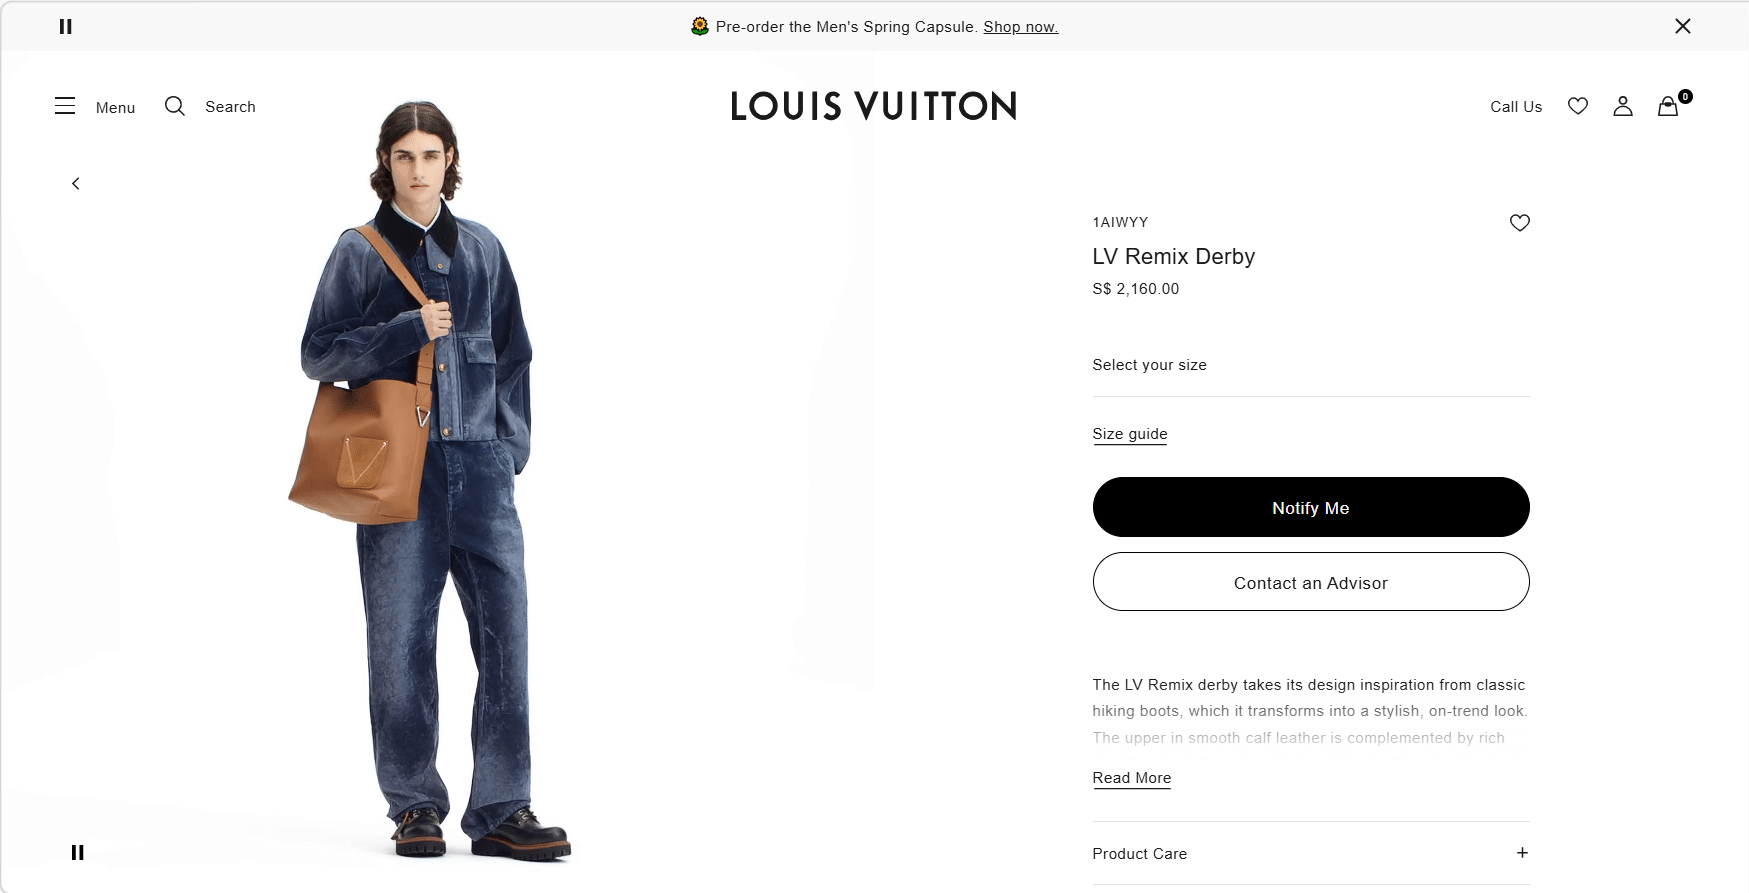Expand description with Read More

1131,778
